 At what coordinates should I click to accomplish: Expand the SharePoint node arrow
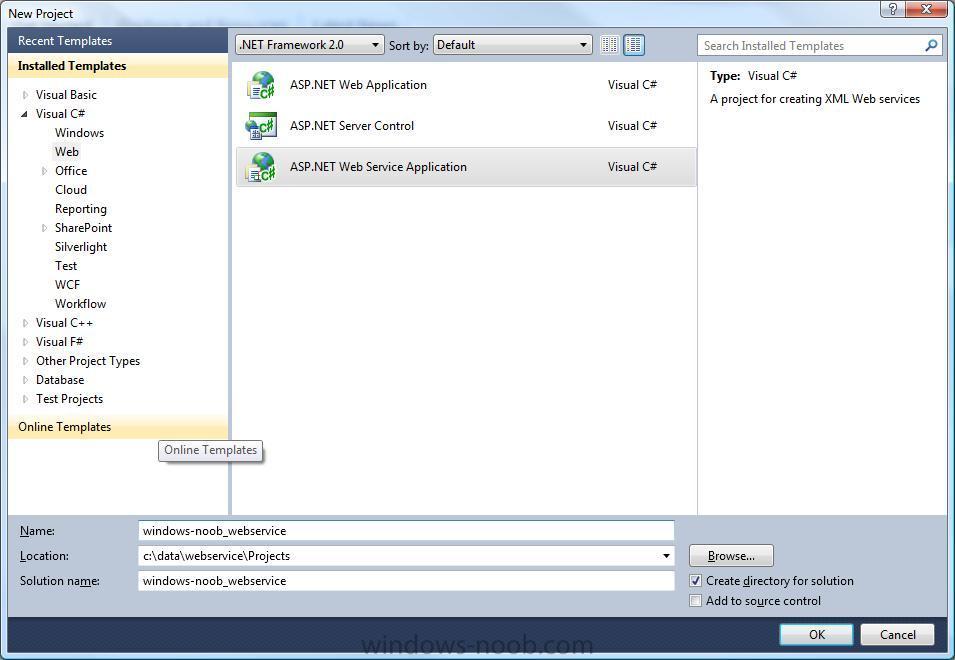(x=44, y=228)
